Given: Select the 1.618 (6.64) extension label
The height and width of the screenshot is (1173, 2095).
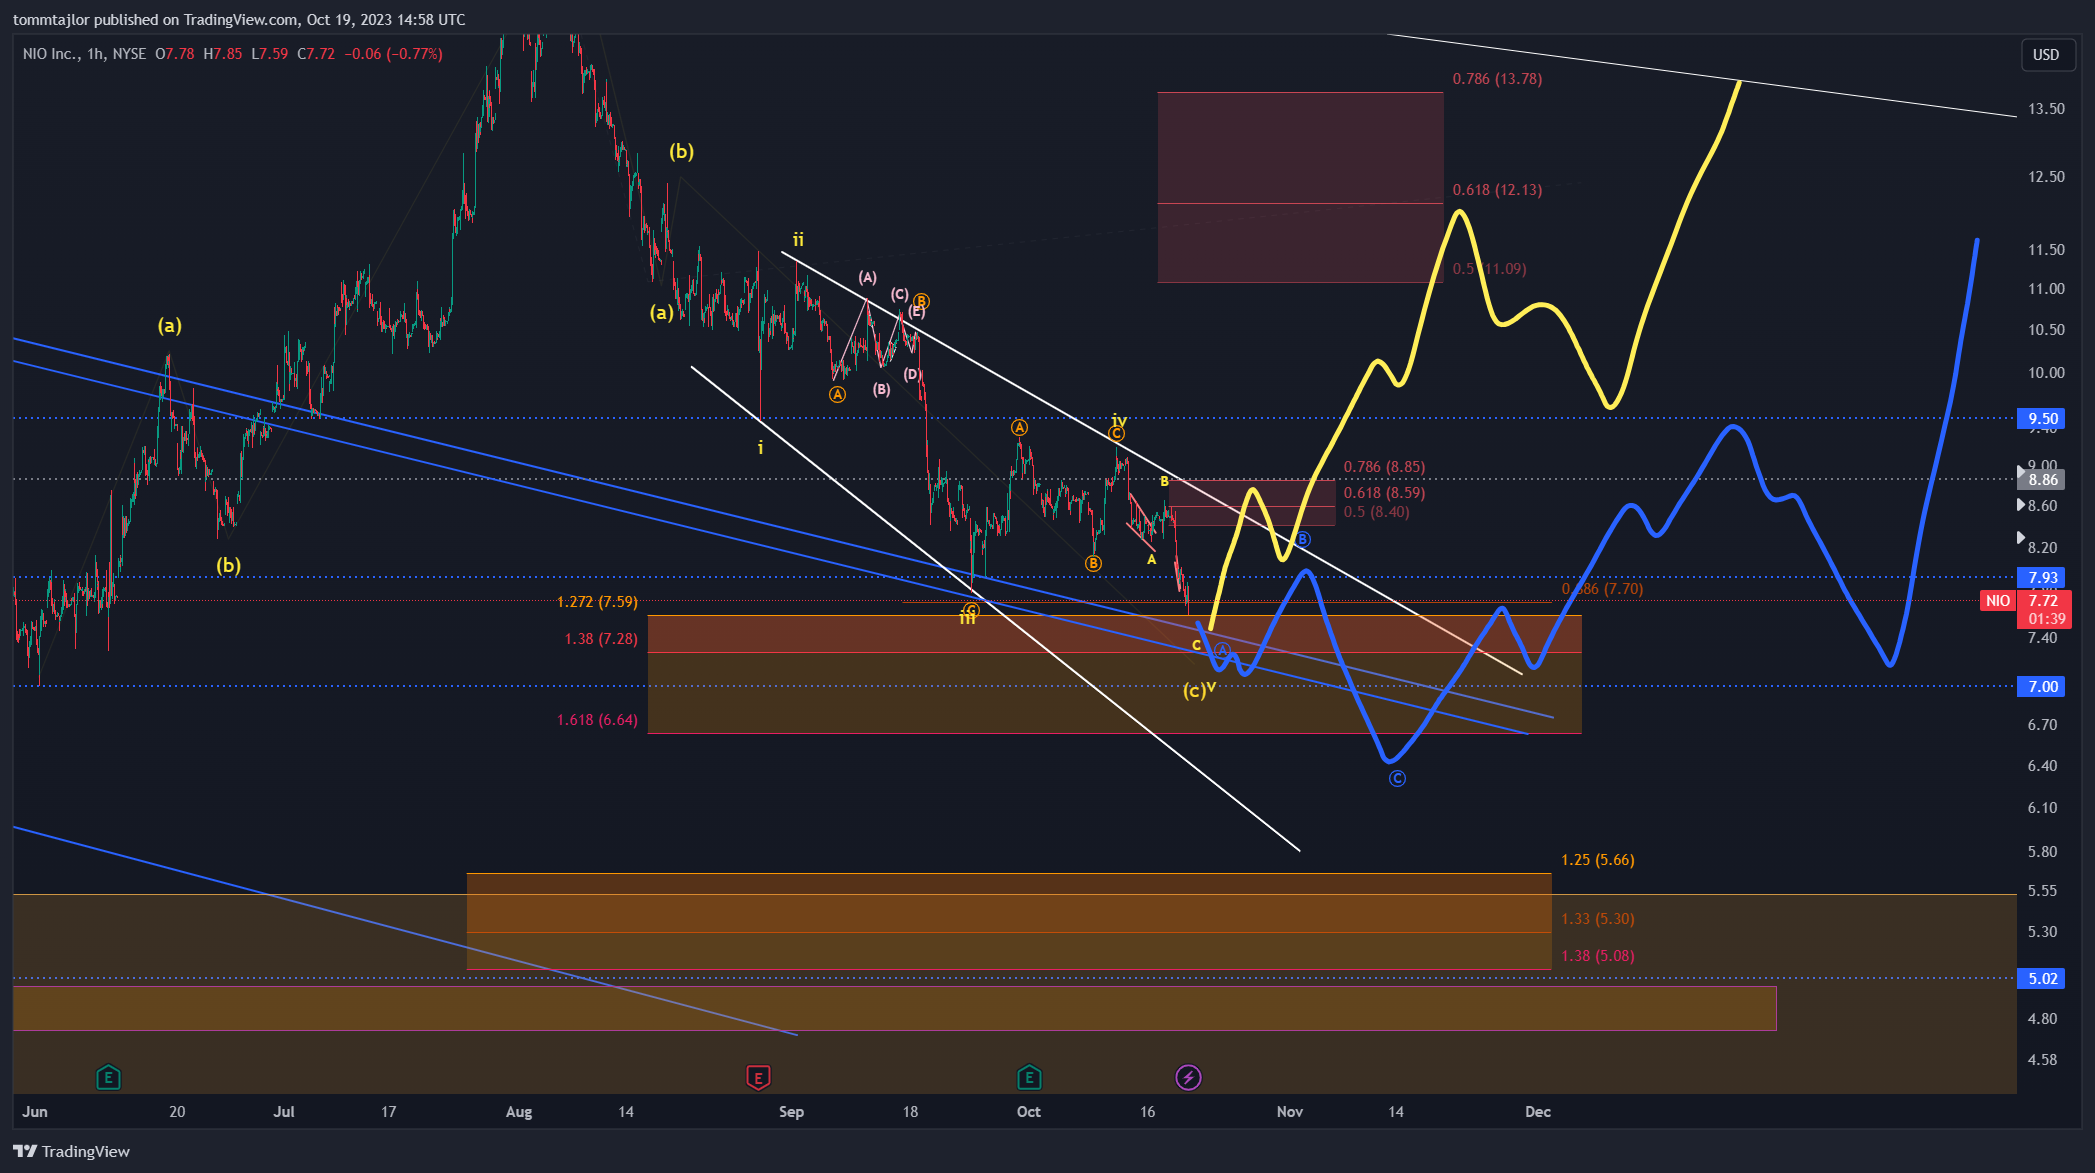Looking at the screenshot, I should click(x=597, y=720).
